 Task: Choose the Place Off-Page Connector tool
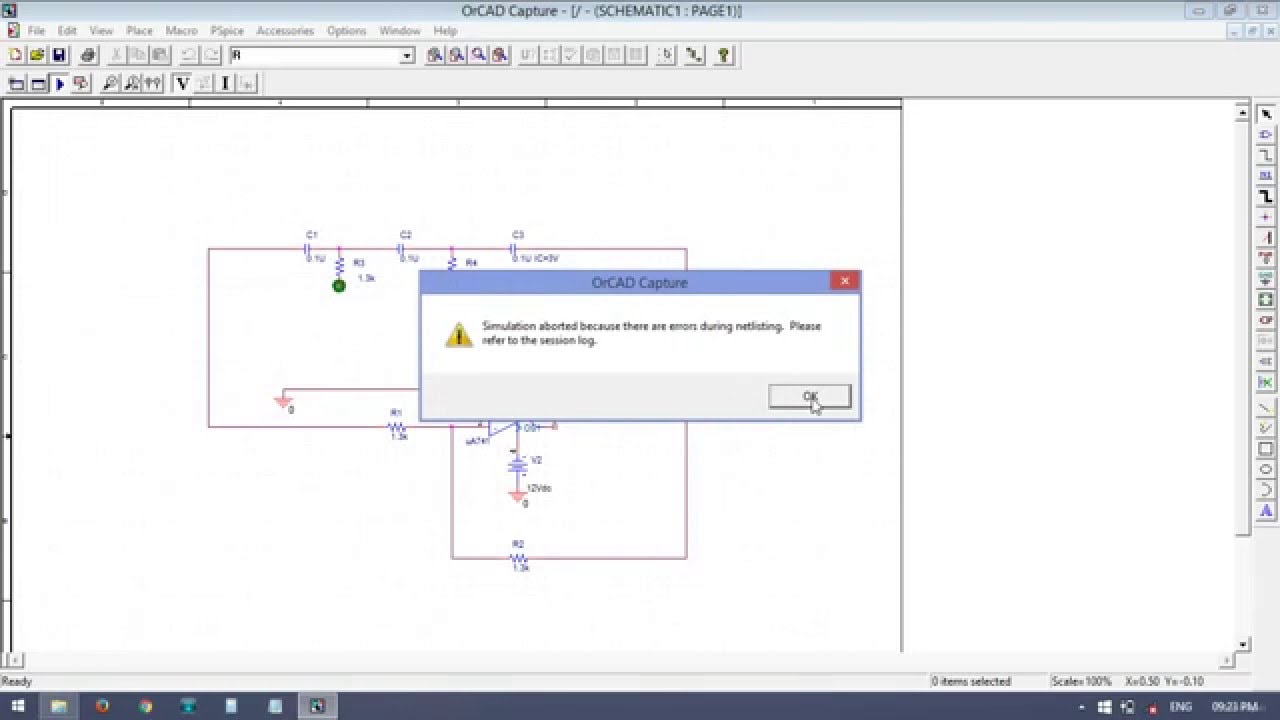click(1266, 361)
